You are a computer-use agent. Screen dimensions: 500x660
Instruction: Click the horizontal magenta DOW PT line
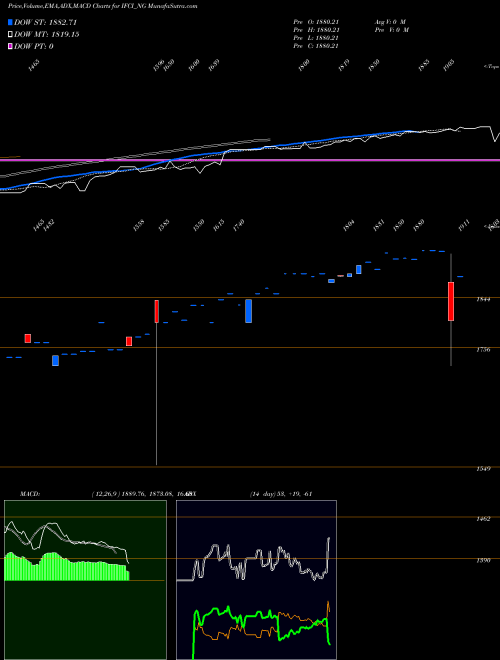(250, 160)
